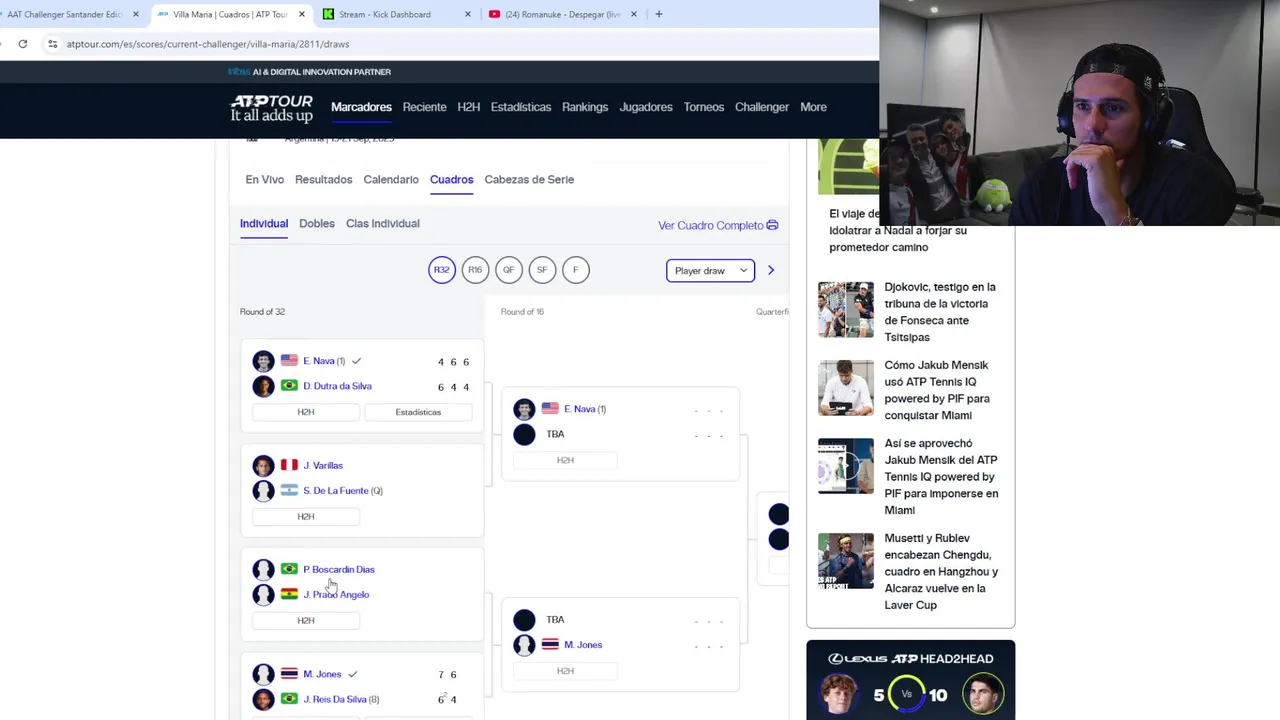Viewport: 1280px width, 720px height.
Task: Select the F final round button
Action: (575, 270)
